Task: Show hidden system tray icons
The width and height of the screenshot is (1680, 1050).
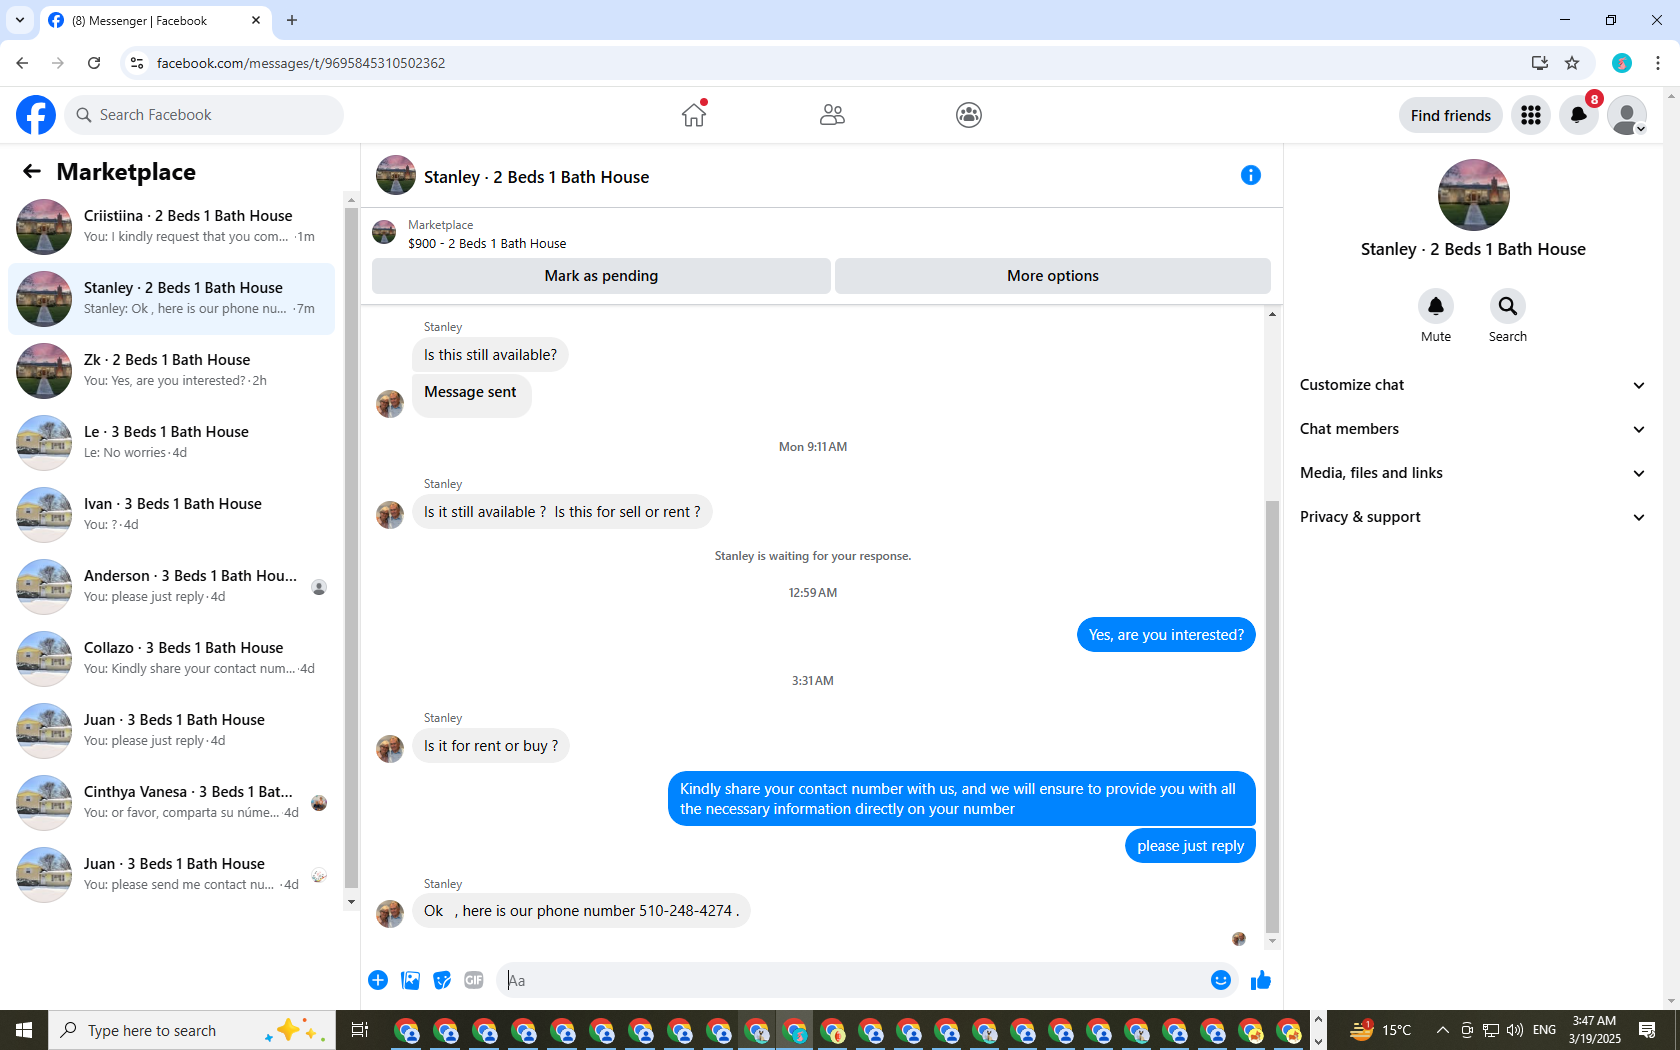Action: tap(1442, 1030)
